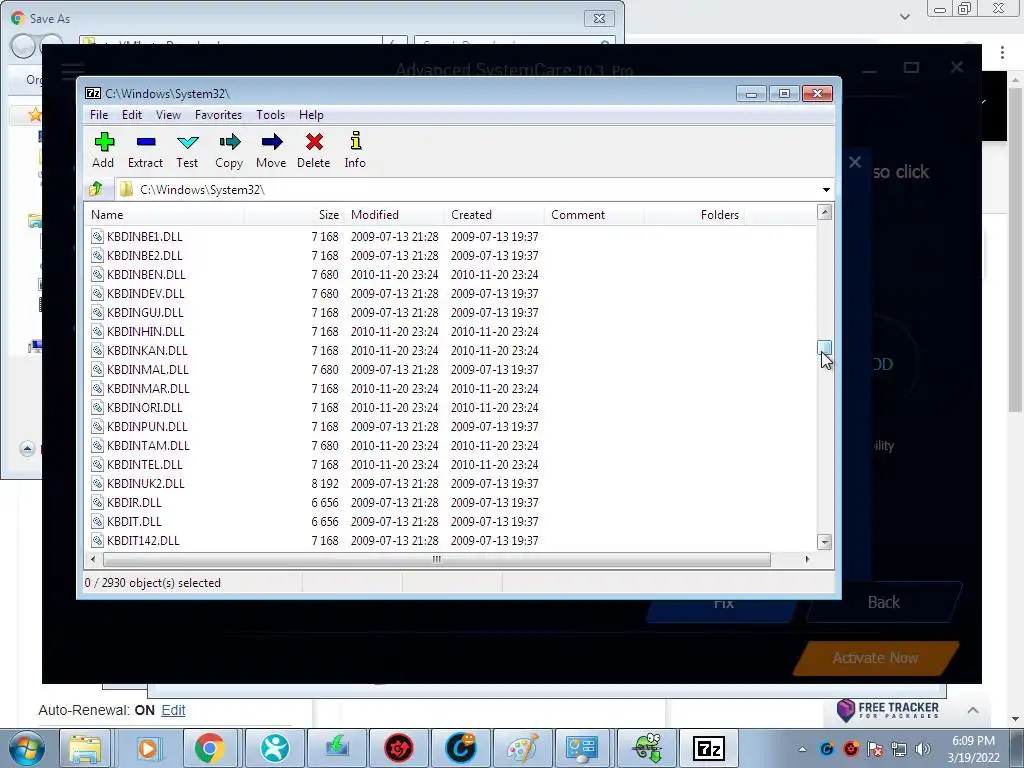Select the KBDINORI.DLL file
This screenshot has width=1024, height=768.
[145, 407]
